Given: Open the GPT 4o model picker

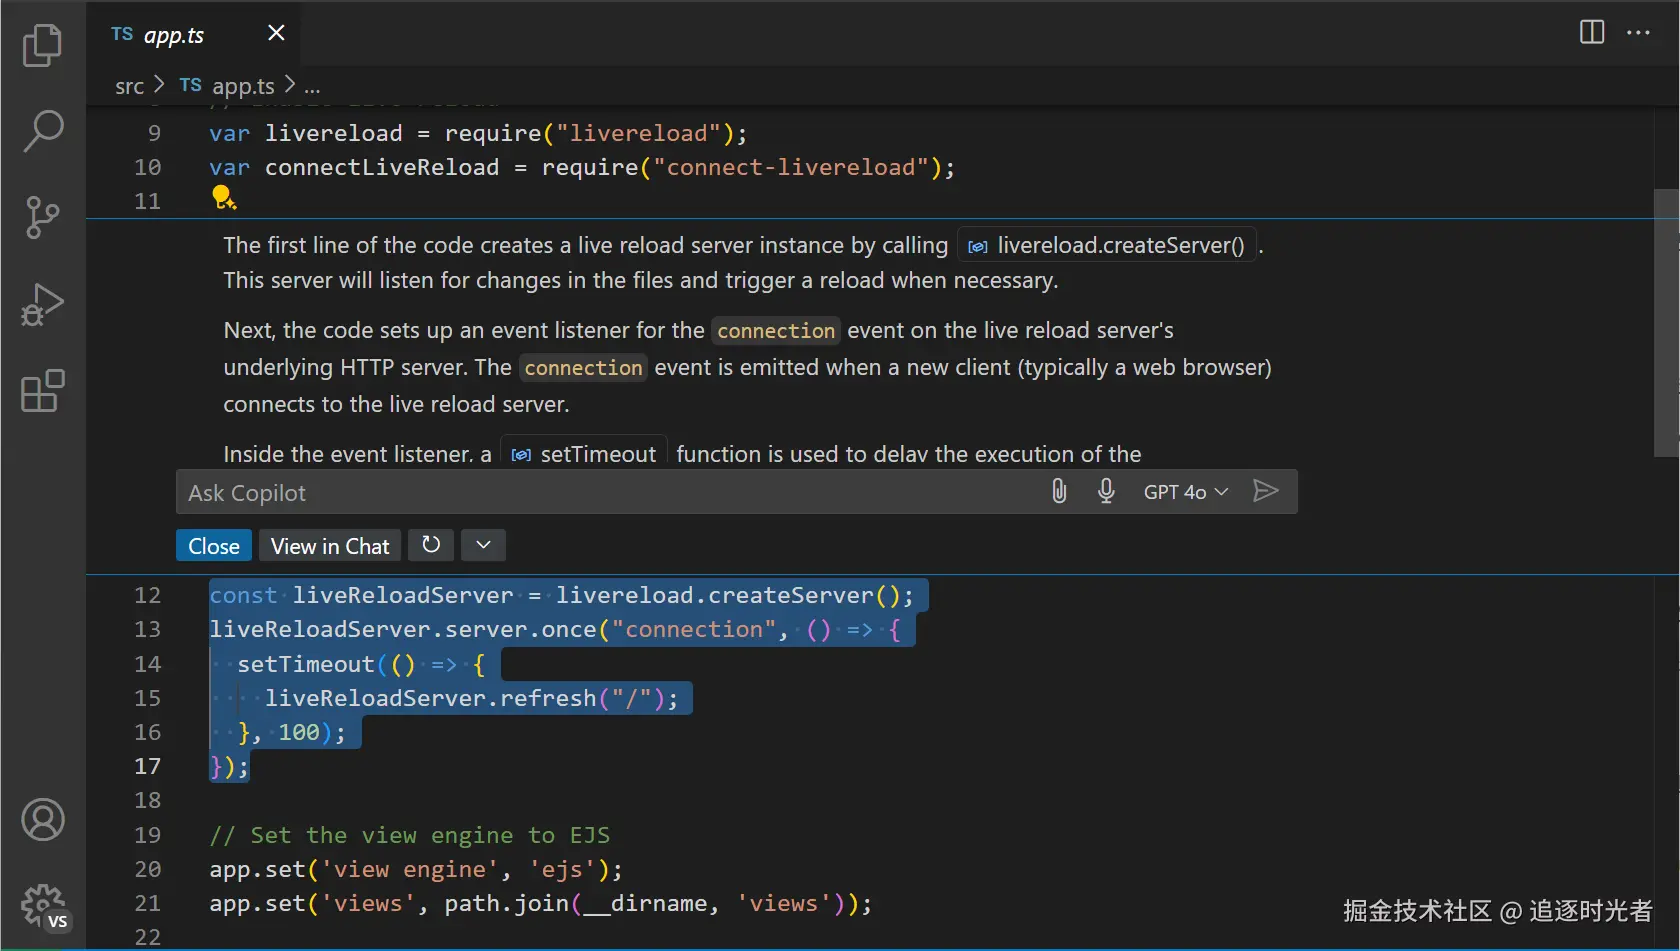Looking at the screenshot, I should (x=1185, y=492).
